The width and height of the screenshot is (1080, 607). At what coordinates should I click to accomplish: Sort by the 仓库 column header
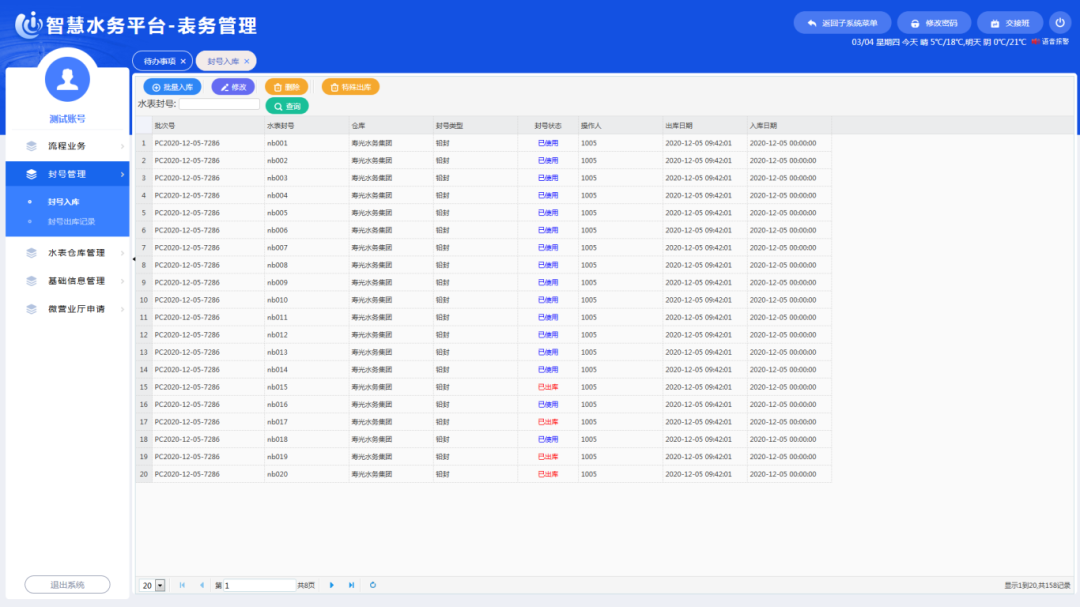[x=391, y=125]
